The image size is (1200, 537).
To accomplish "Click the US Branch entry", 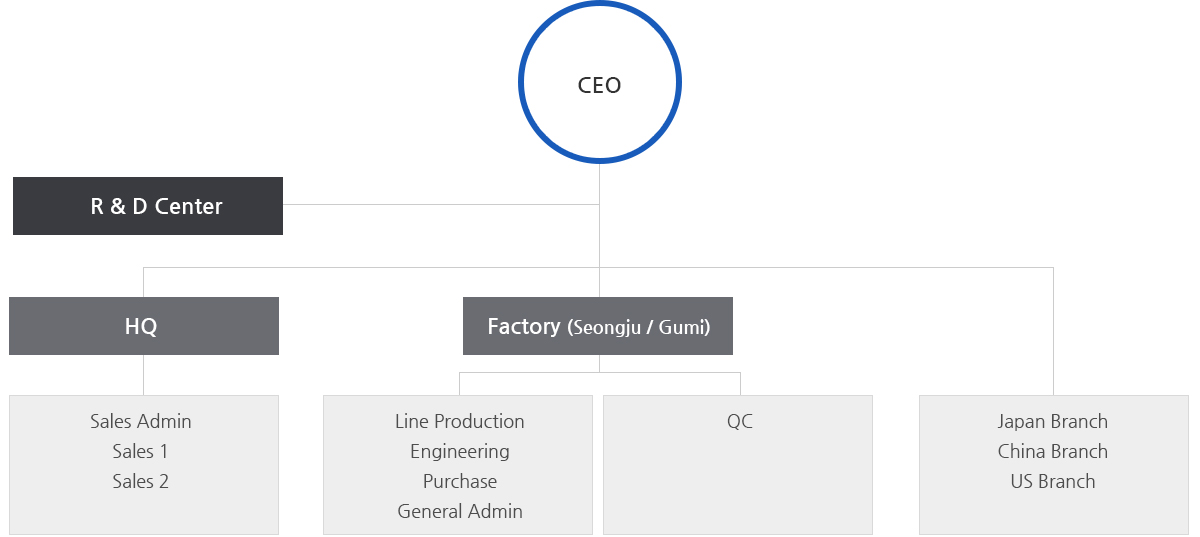I will 1053,481.
